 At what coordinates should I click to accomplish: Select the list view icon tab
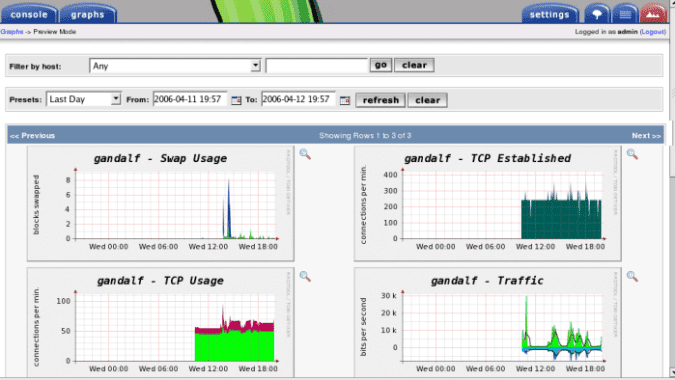tap(625, 14)
